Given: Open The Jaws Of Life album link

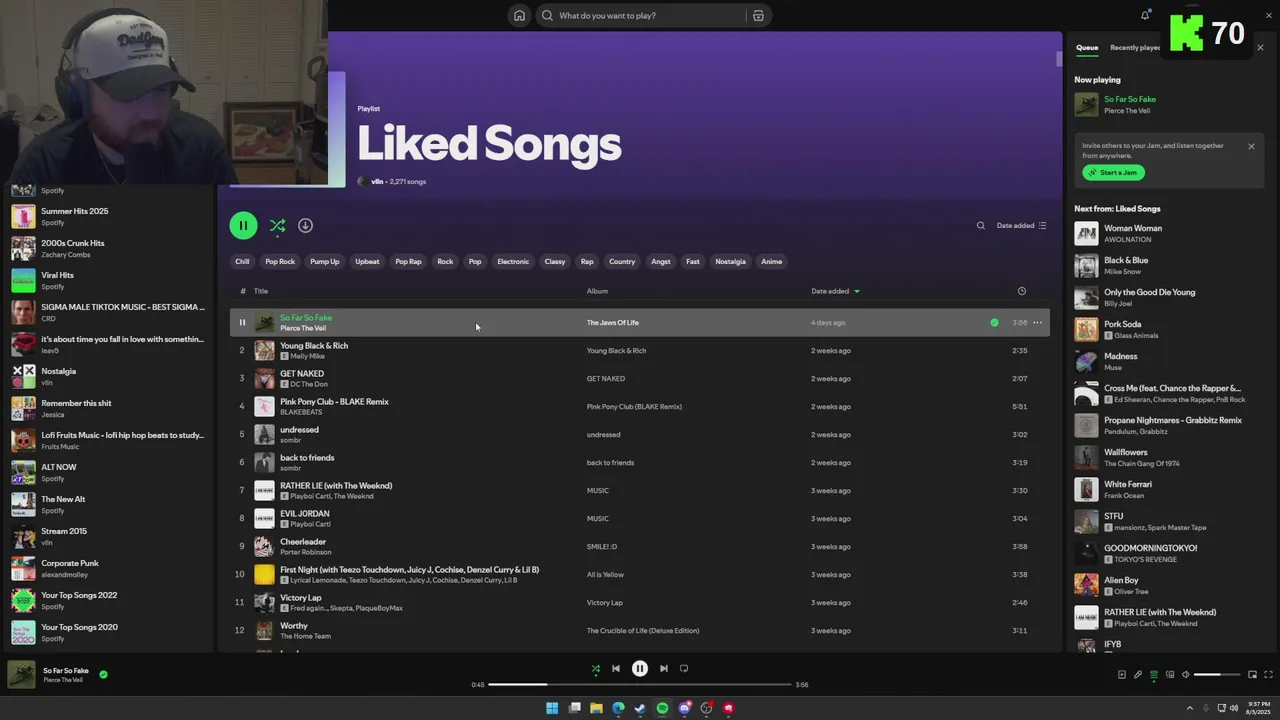Looking at the screenshot, I should click(x=612, y=322).
